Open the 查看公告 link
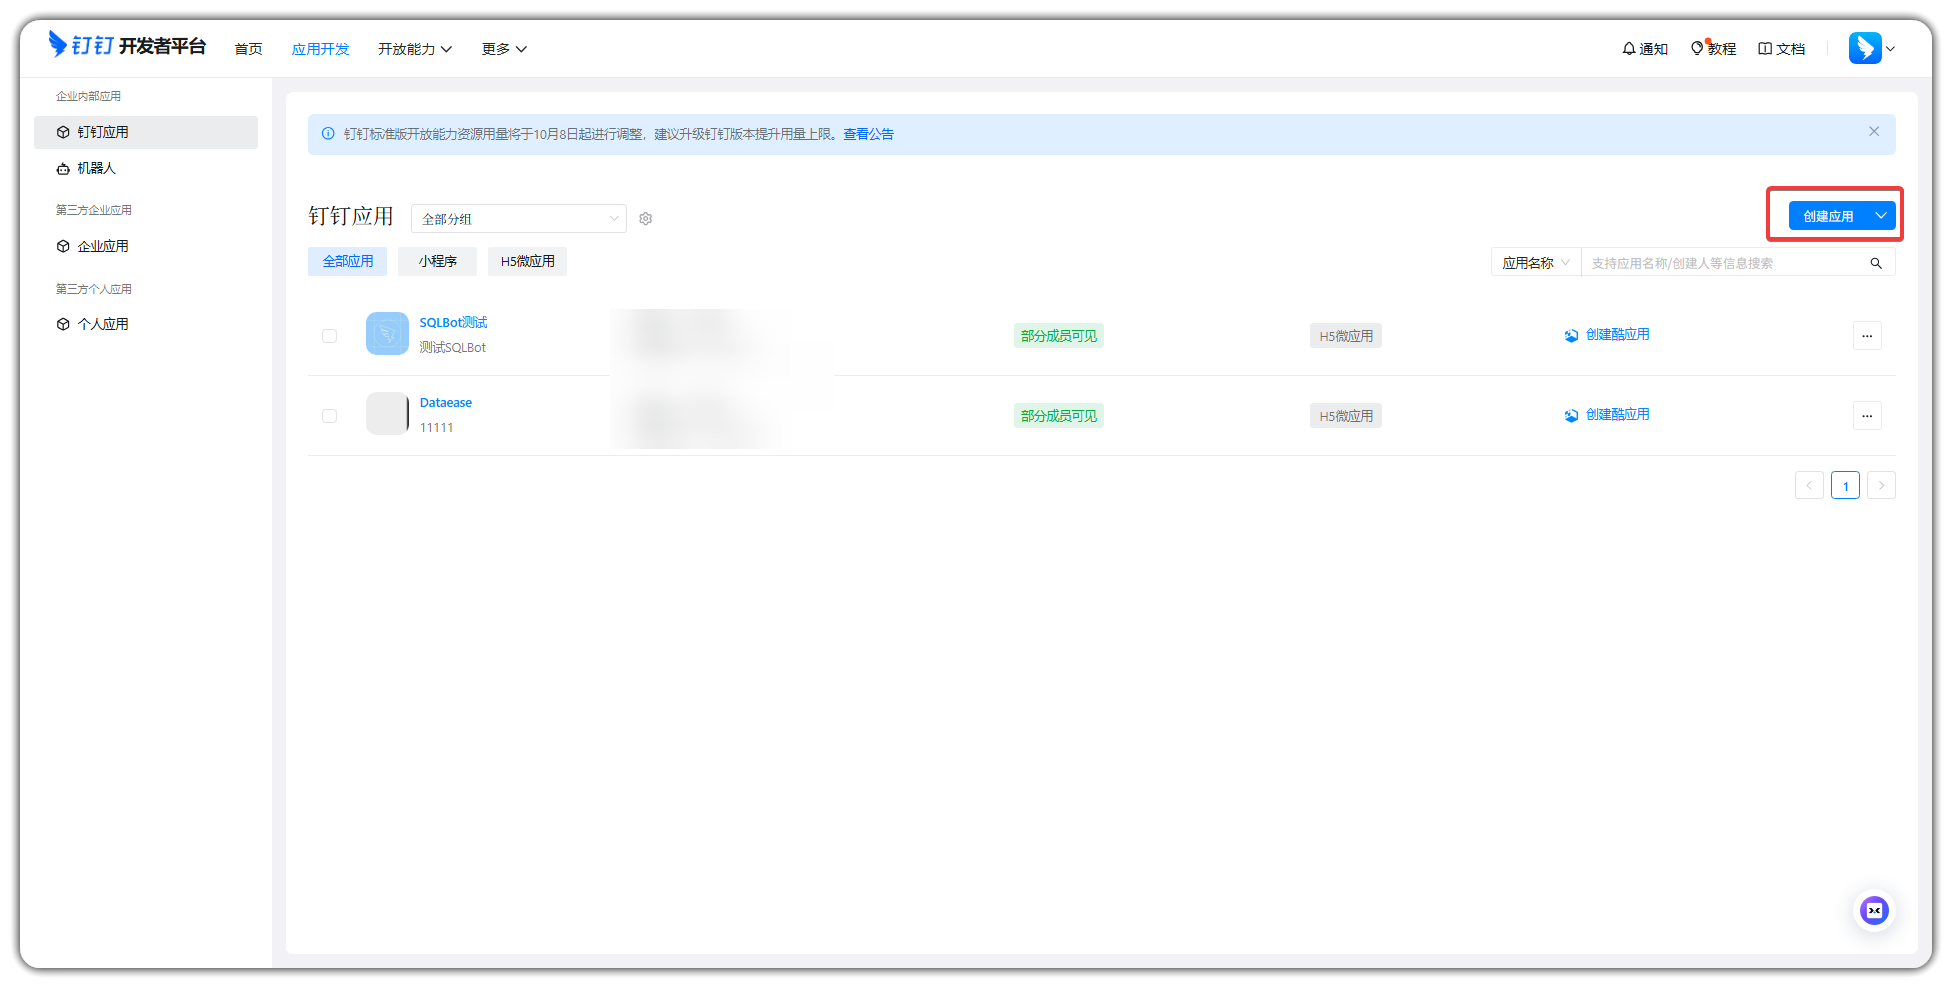1952x988 pixels. pyautogui.click(x=868, y=134)
